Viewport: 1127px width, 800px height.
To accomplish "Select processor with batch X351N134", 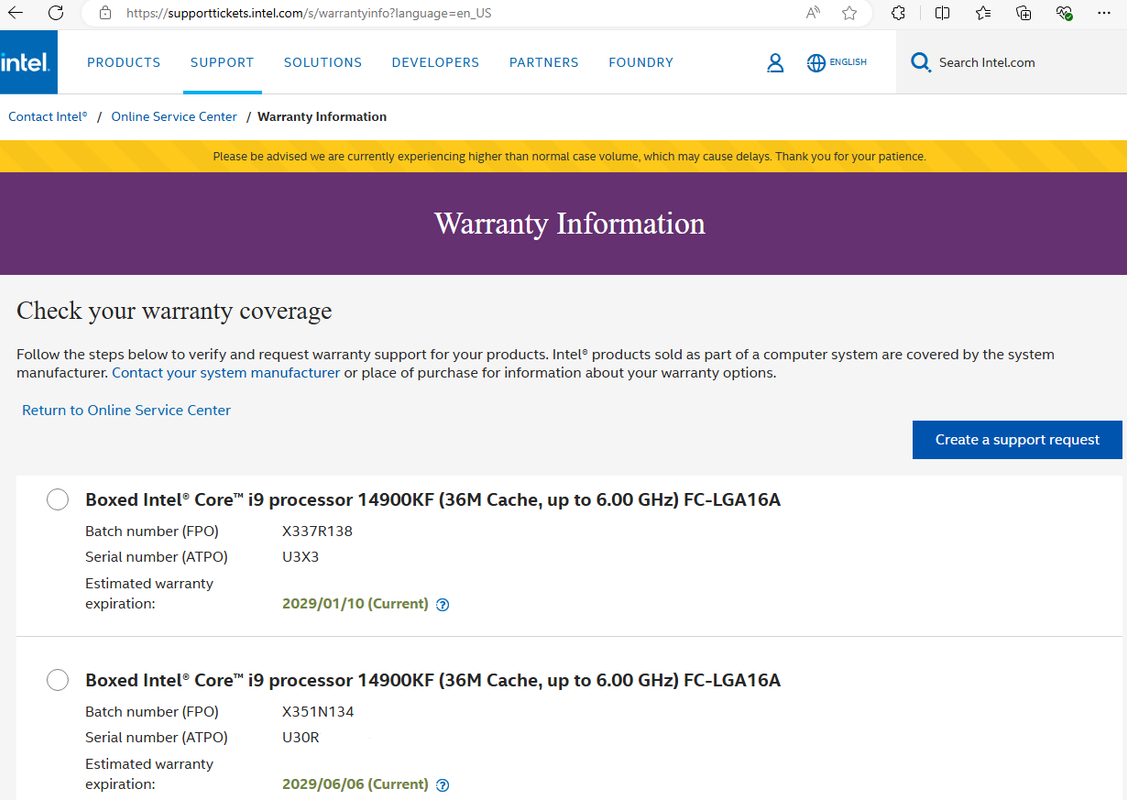I will [x=58, y=679].
